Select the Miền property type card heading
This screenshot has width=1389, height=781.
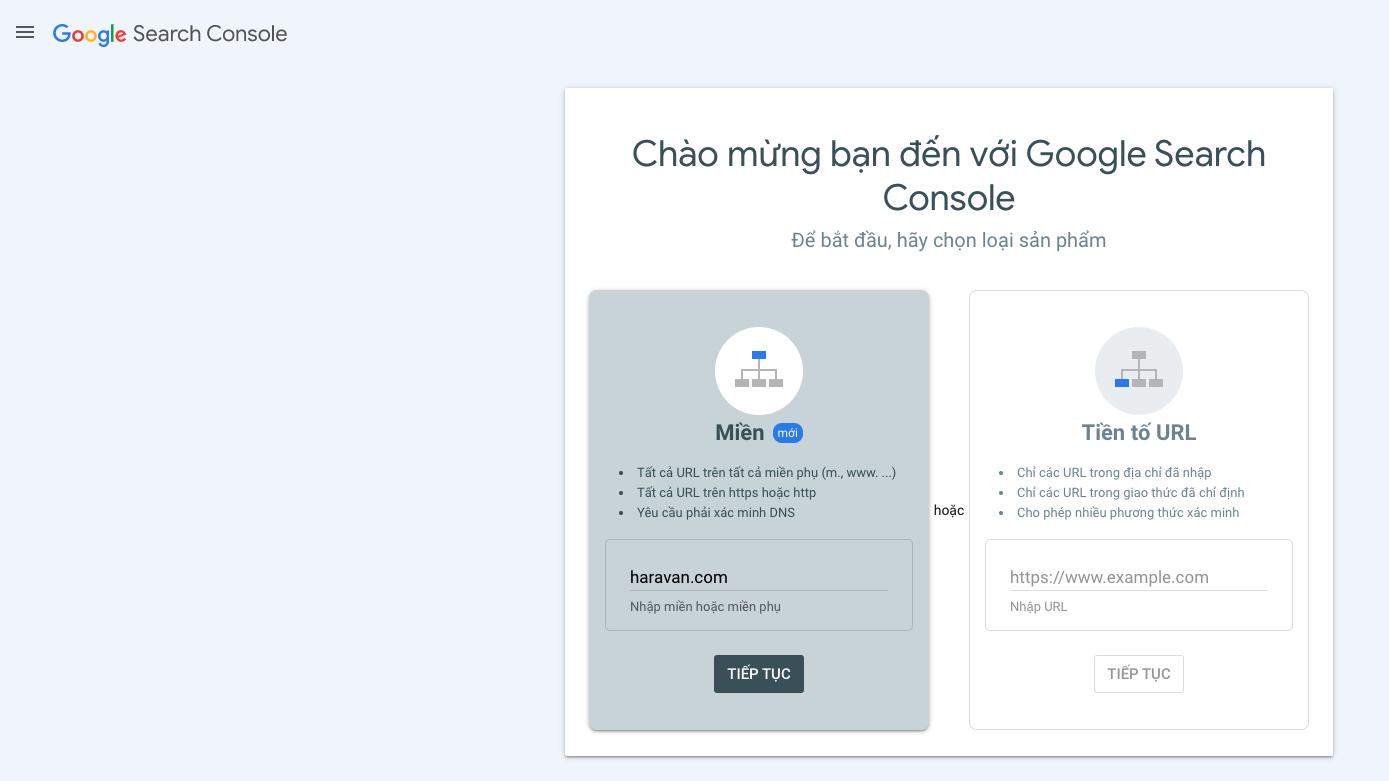(739, 433)
